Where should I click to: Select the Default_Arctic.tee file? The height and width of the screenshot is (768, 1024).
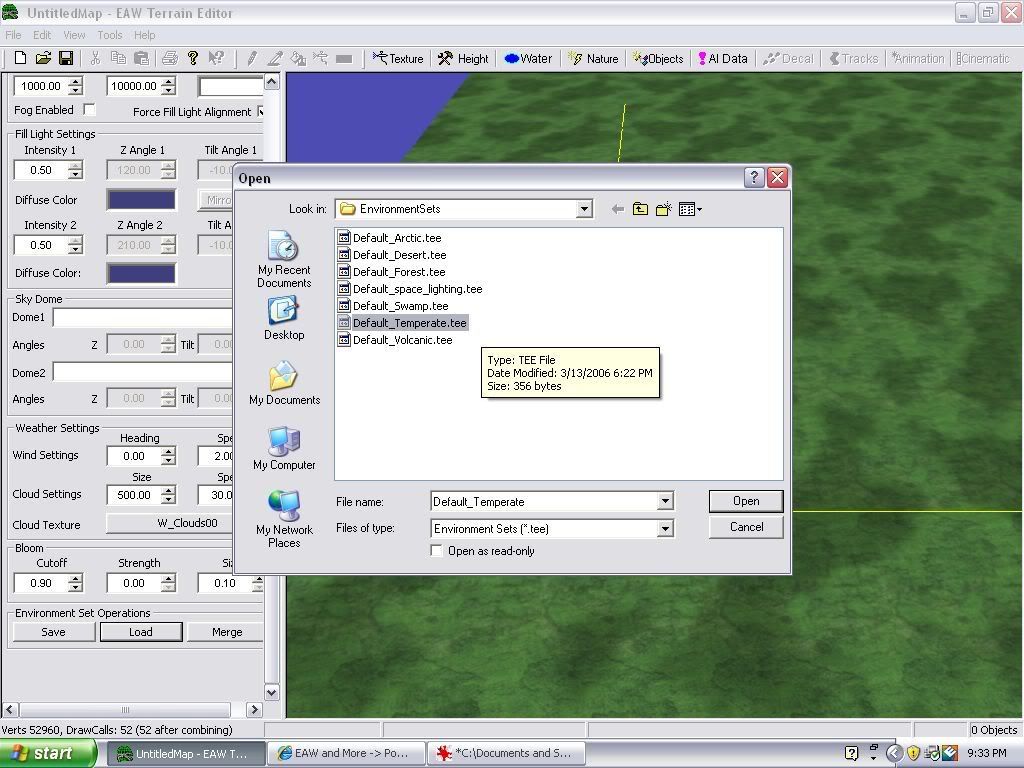(x=390, y=238)
